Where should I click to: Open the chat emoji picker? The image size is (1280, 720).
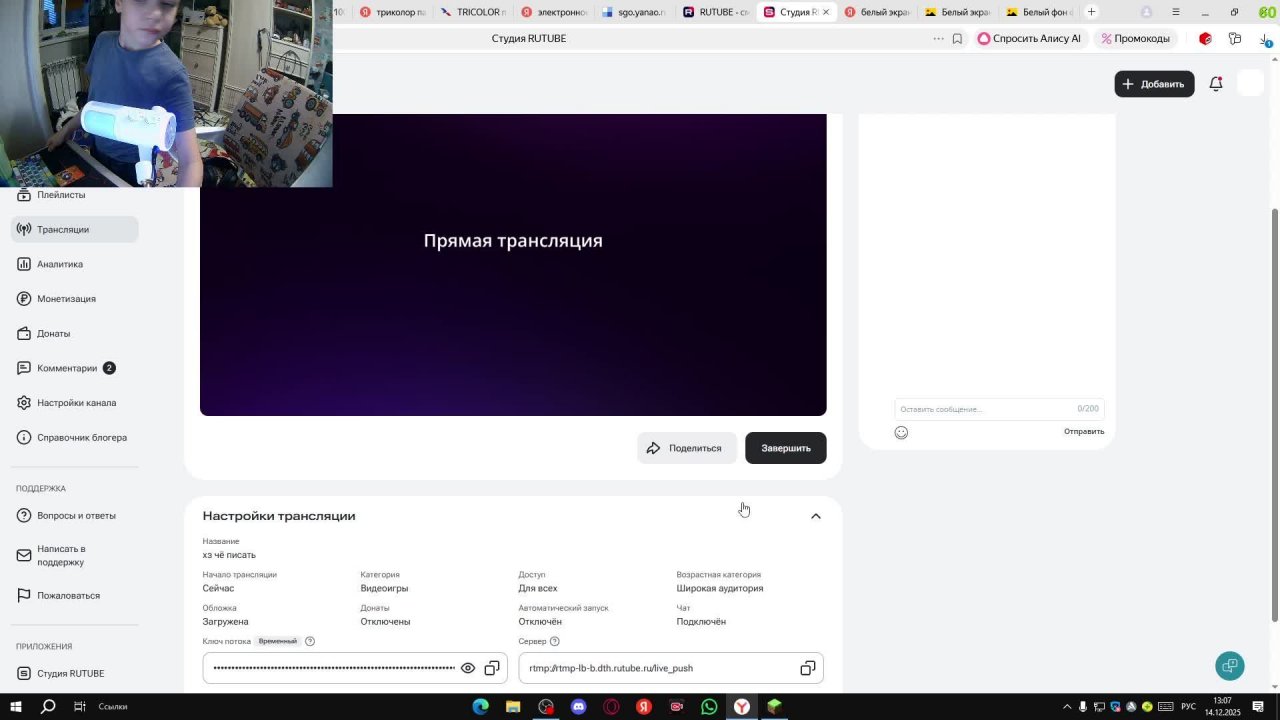coord(901,432)
